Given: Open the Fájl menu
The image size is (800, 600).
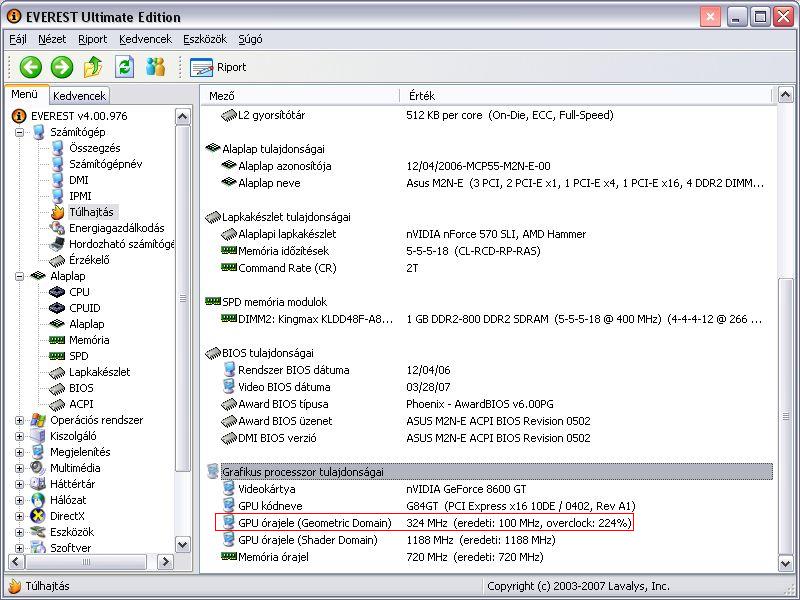Looking at the screenshot, I should click(18, 39).
